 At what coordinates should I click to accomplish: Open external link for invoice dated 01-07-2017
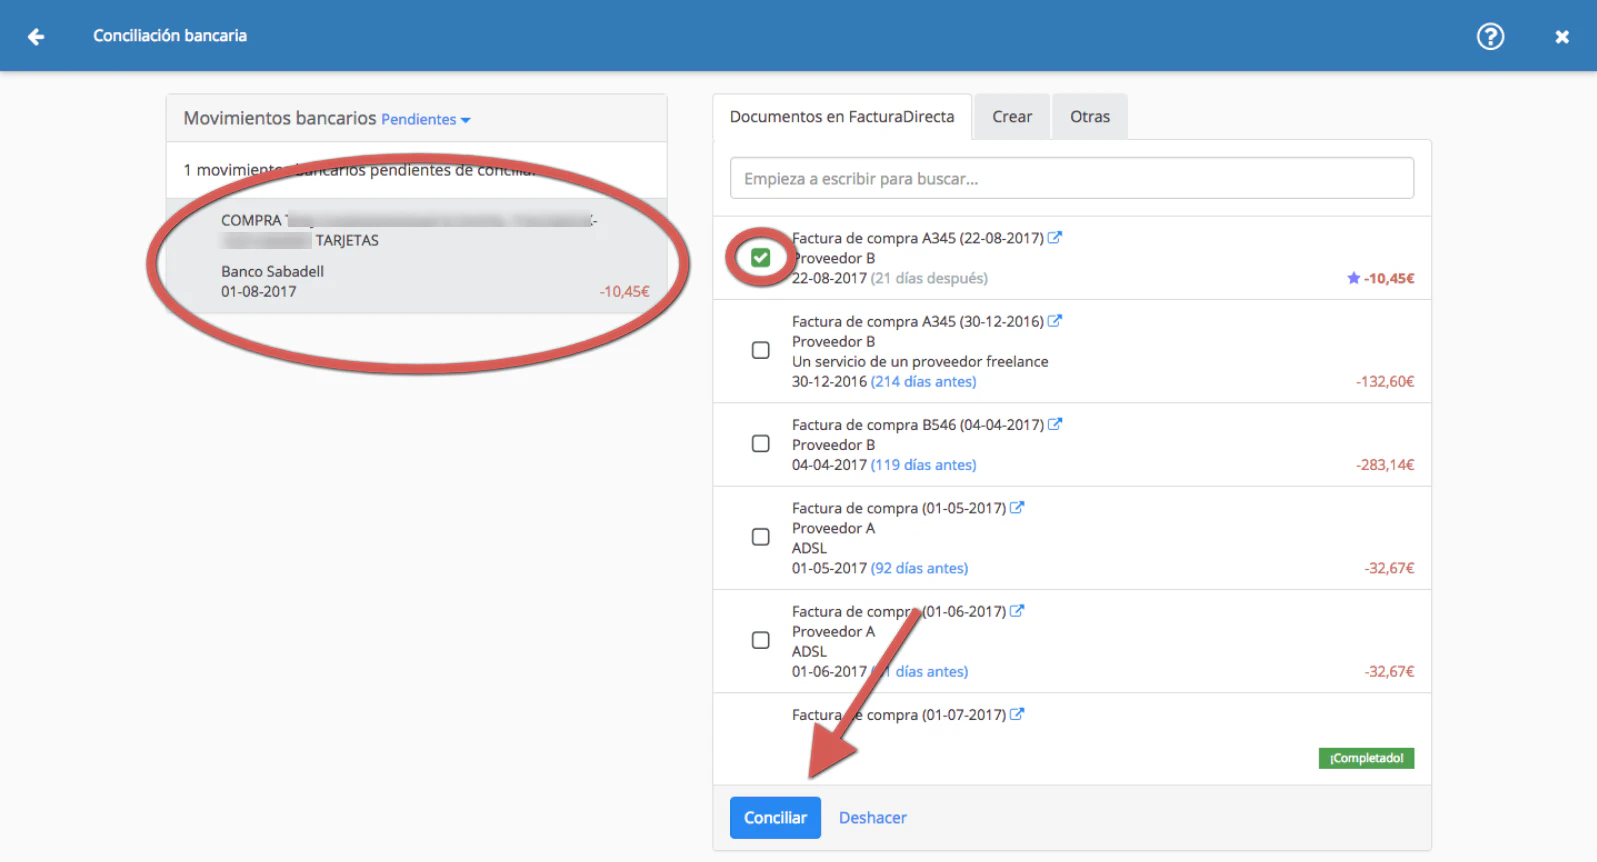point(1017,714)
